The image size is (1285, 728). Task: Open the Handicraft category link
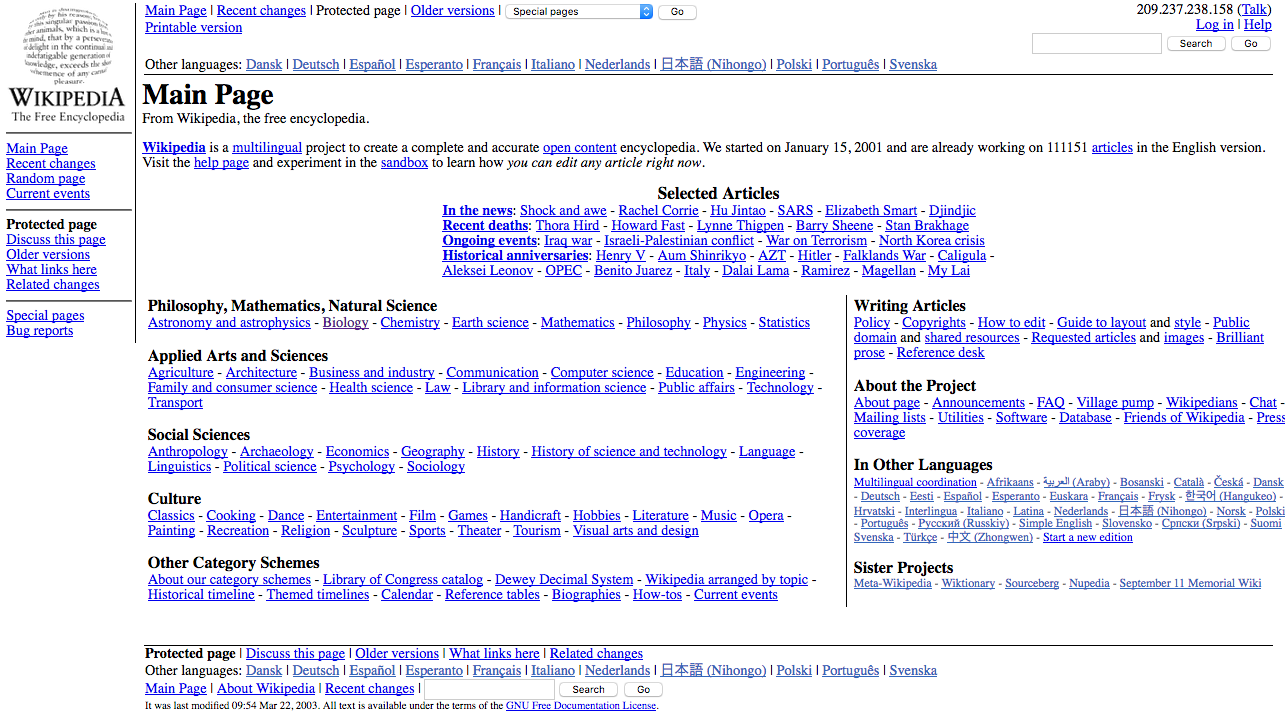pyautogui.click(x=530, y=515)
